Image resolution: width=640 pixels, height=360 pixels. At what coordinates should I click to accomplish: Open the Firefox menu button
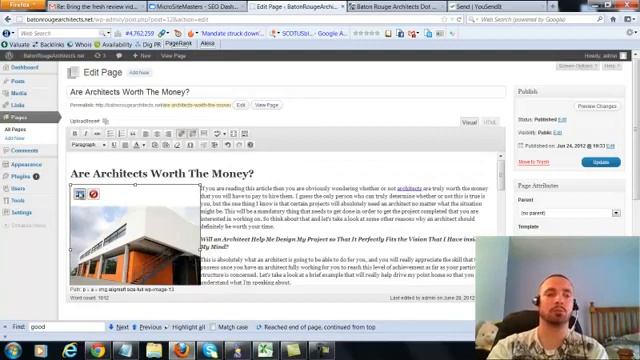pos(23,5)
